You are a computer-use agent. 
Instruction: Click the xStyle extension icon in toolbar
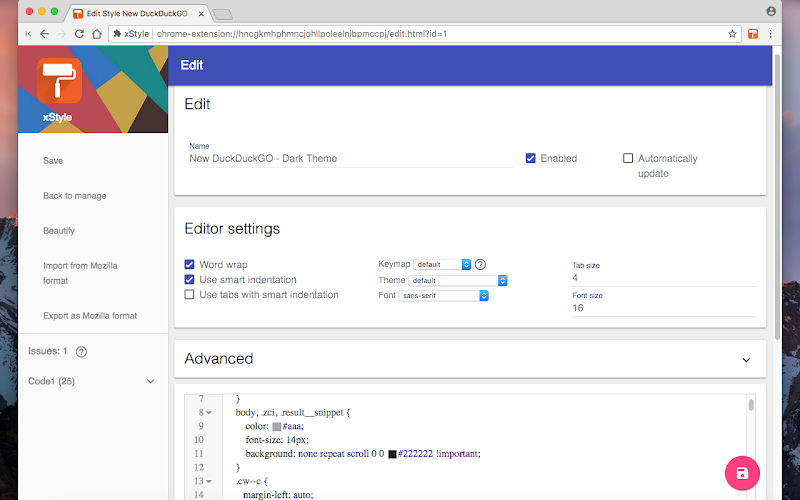pos(753,34)
